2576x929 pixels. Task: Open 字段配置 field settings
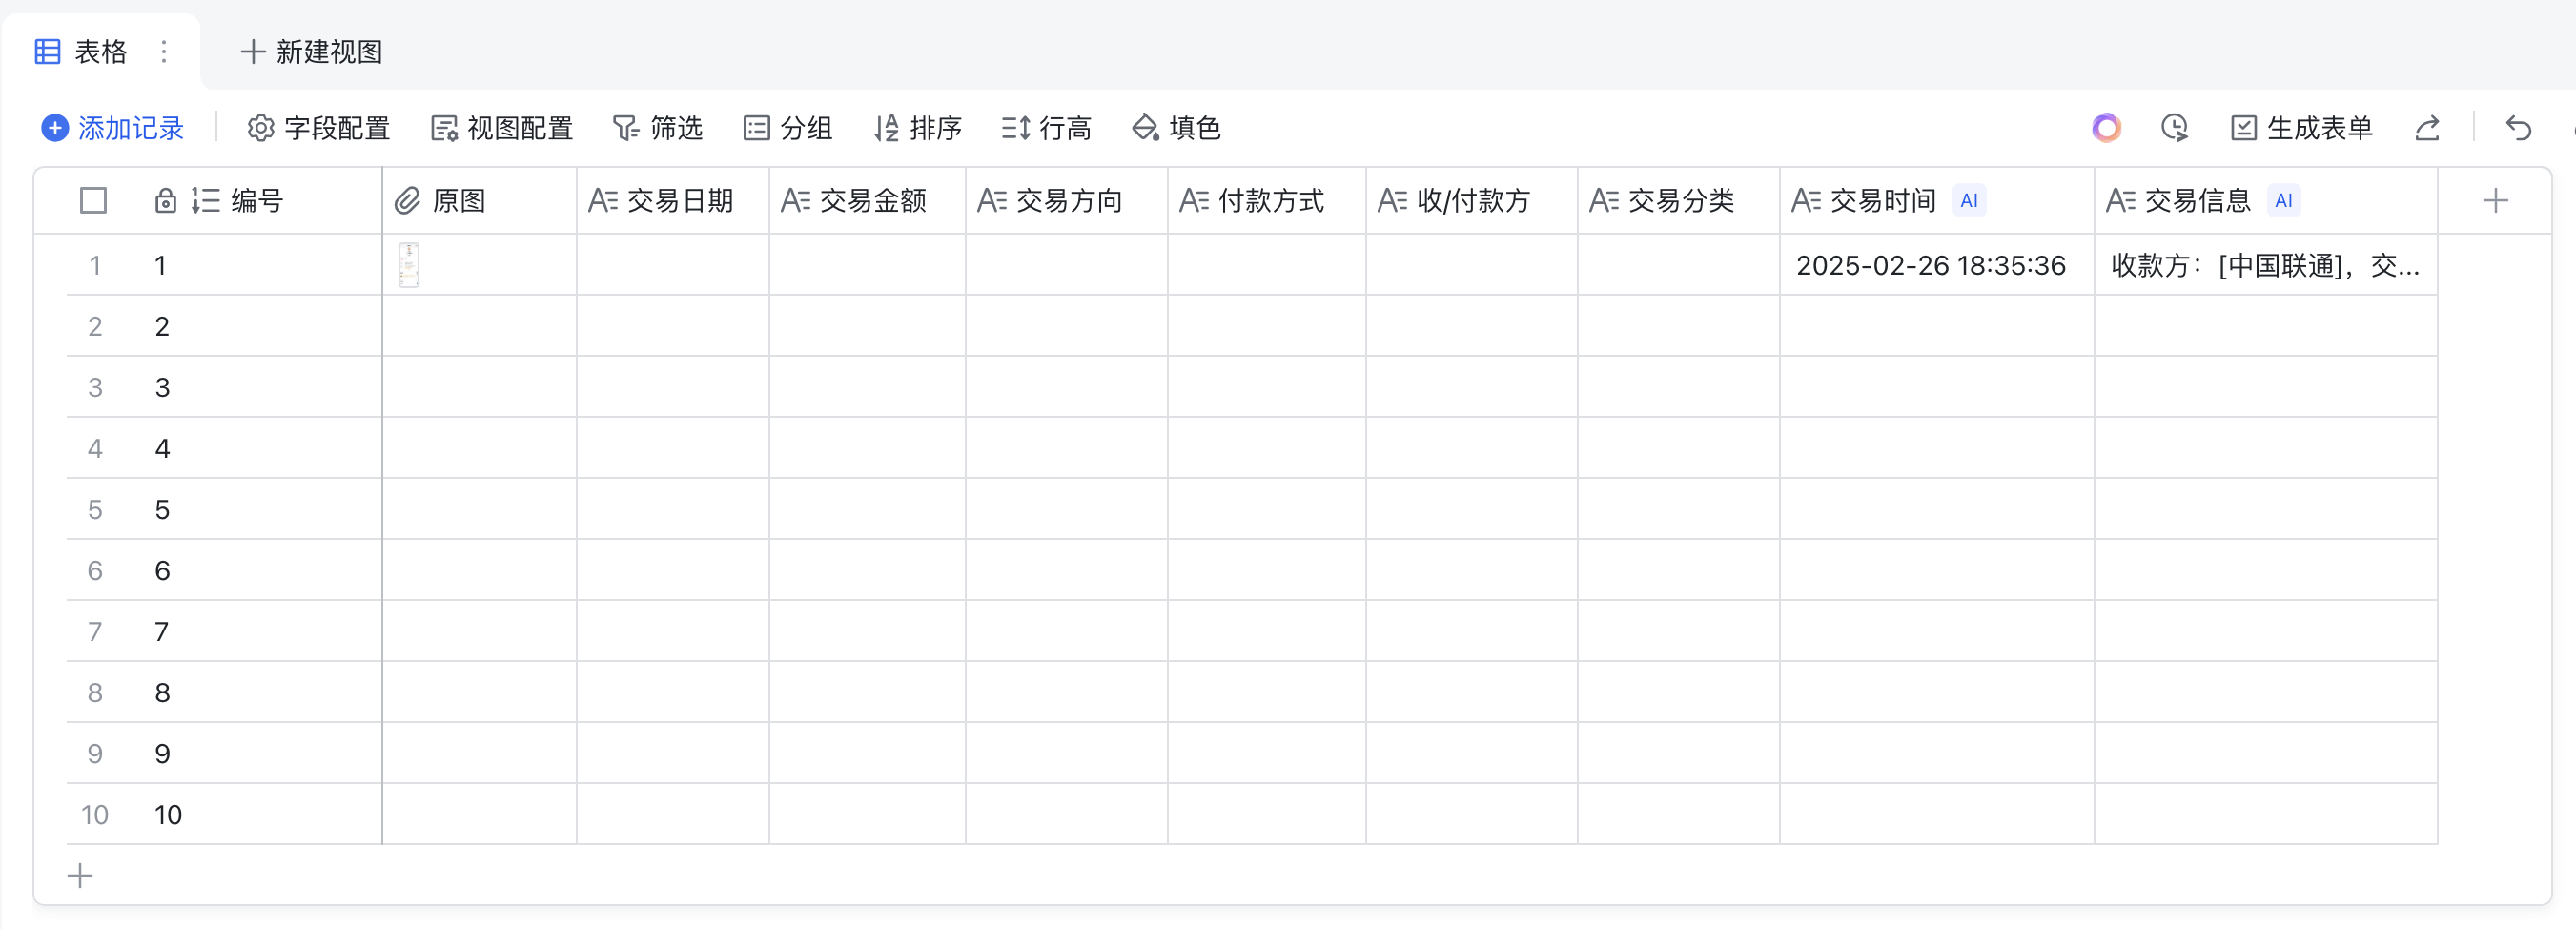318,128
